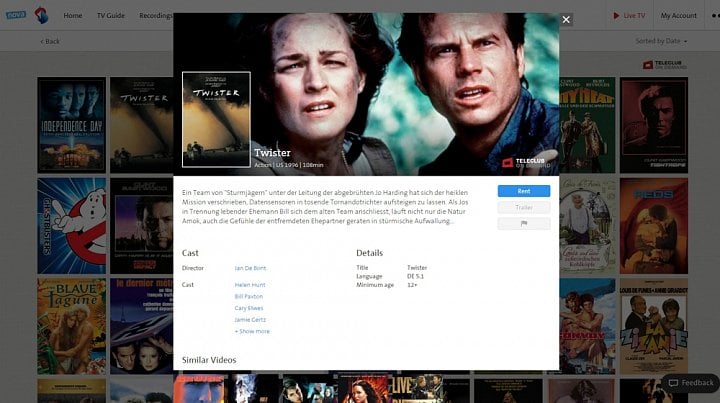
Task: Open My Account
Action: click(x=678, y=16)
